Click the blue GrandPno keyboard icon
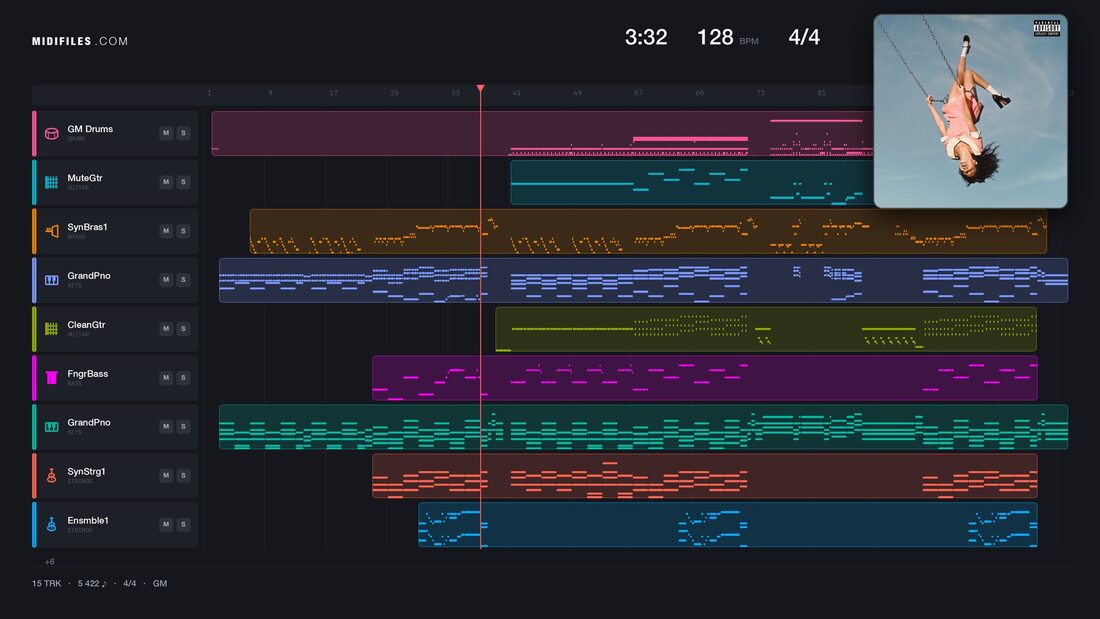The image size is (1100, 619). pos(51,280)
